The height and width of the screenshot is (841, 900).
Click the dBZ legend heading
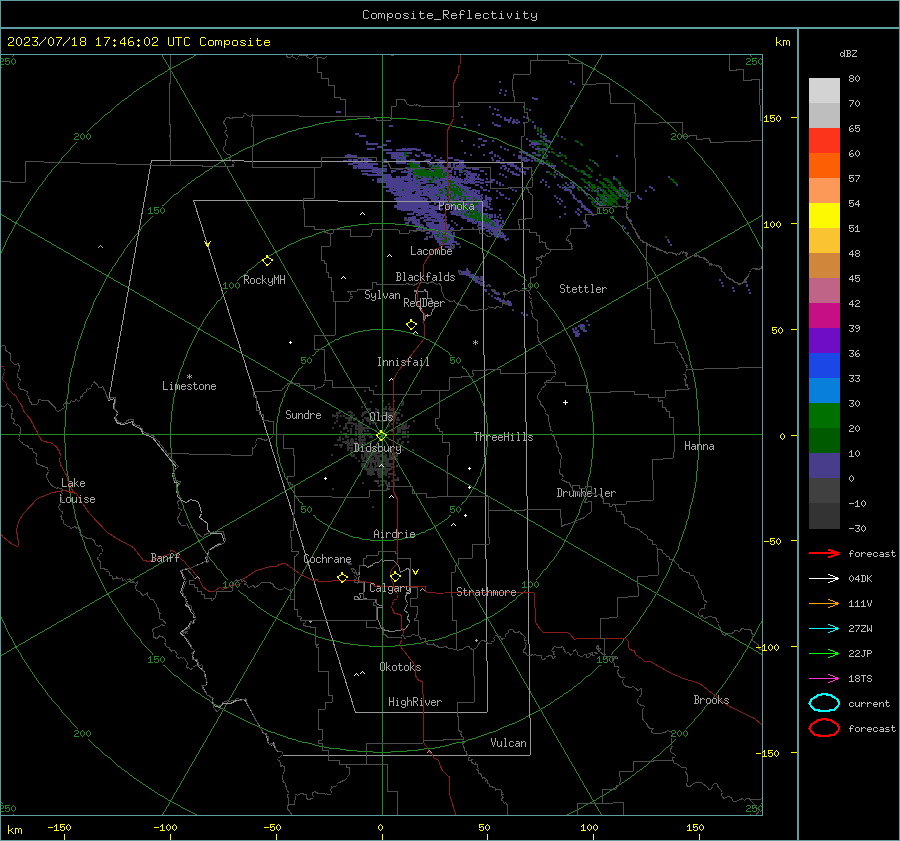[x=848, y=53]
